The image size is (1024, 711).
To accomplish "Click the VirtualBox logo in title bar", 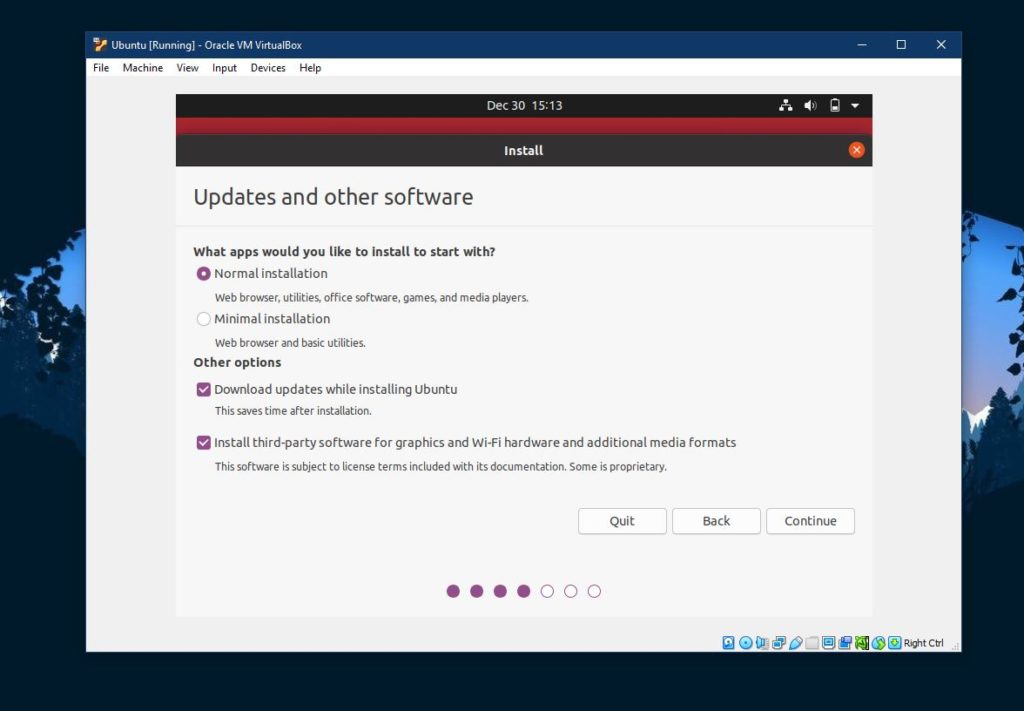I will click(x=100, y=44).
